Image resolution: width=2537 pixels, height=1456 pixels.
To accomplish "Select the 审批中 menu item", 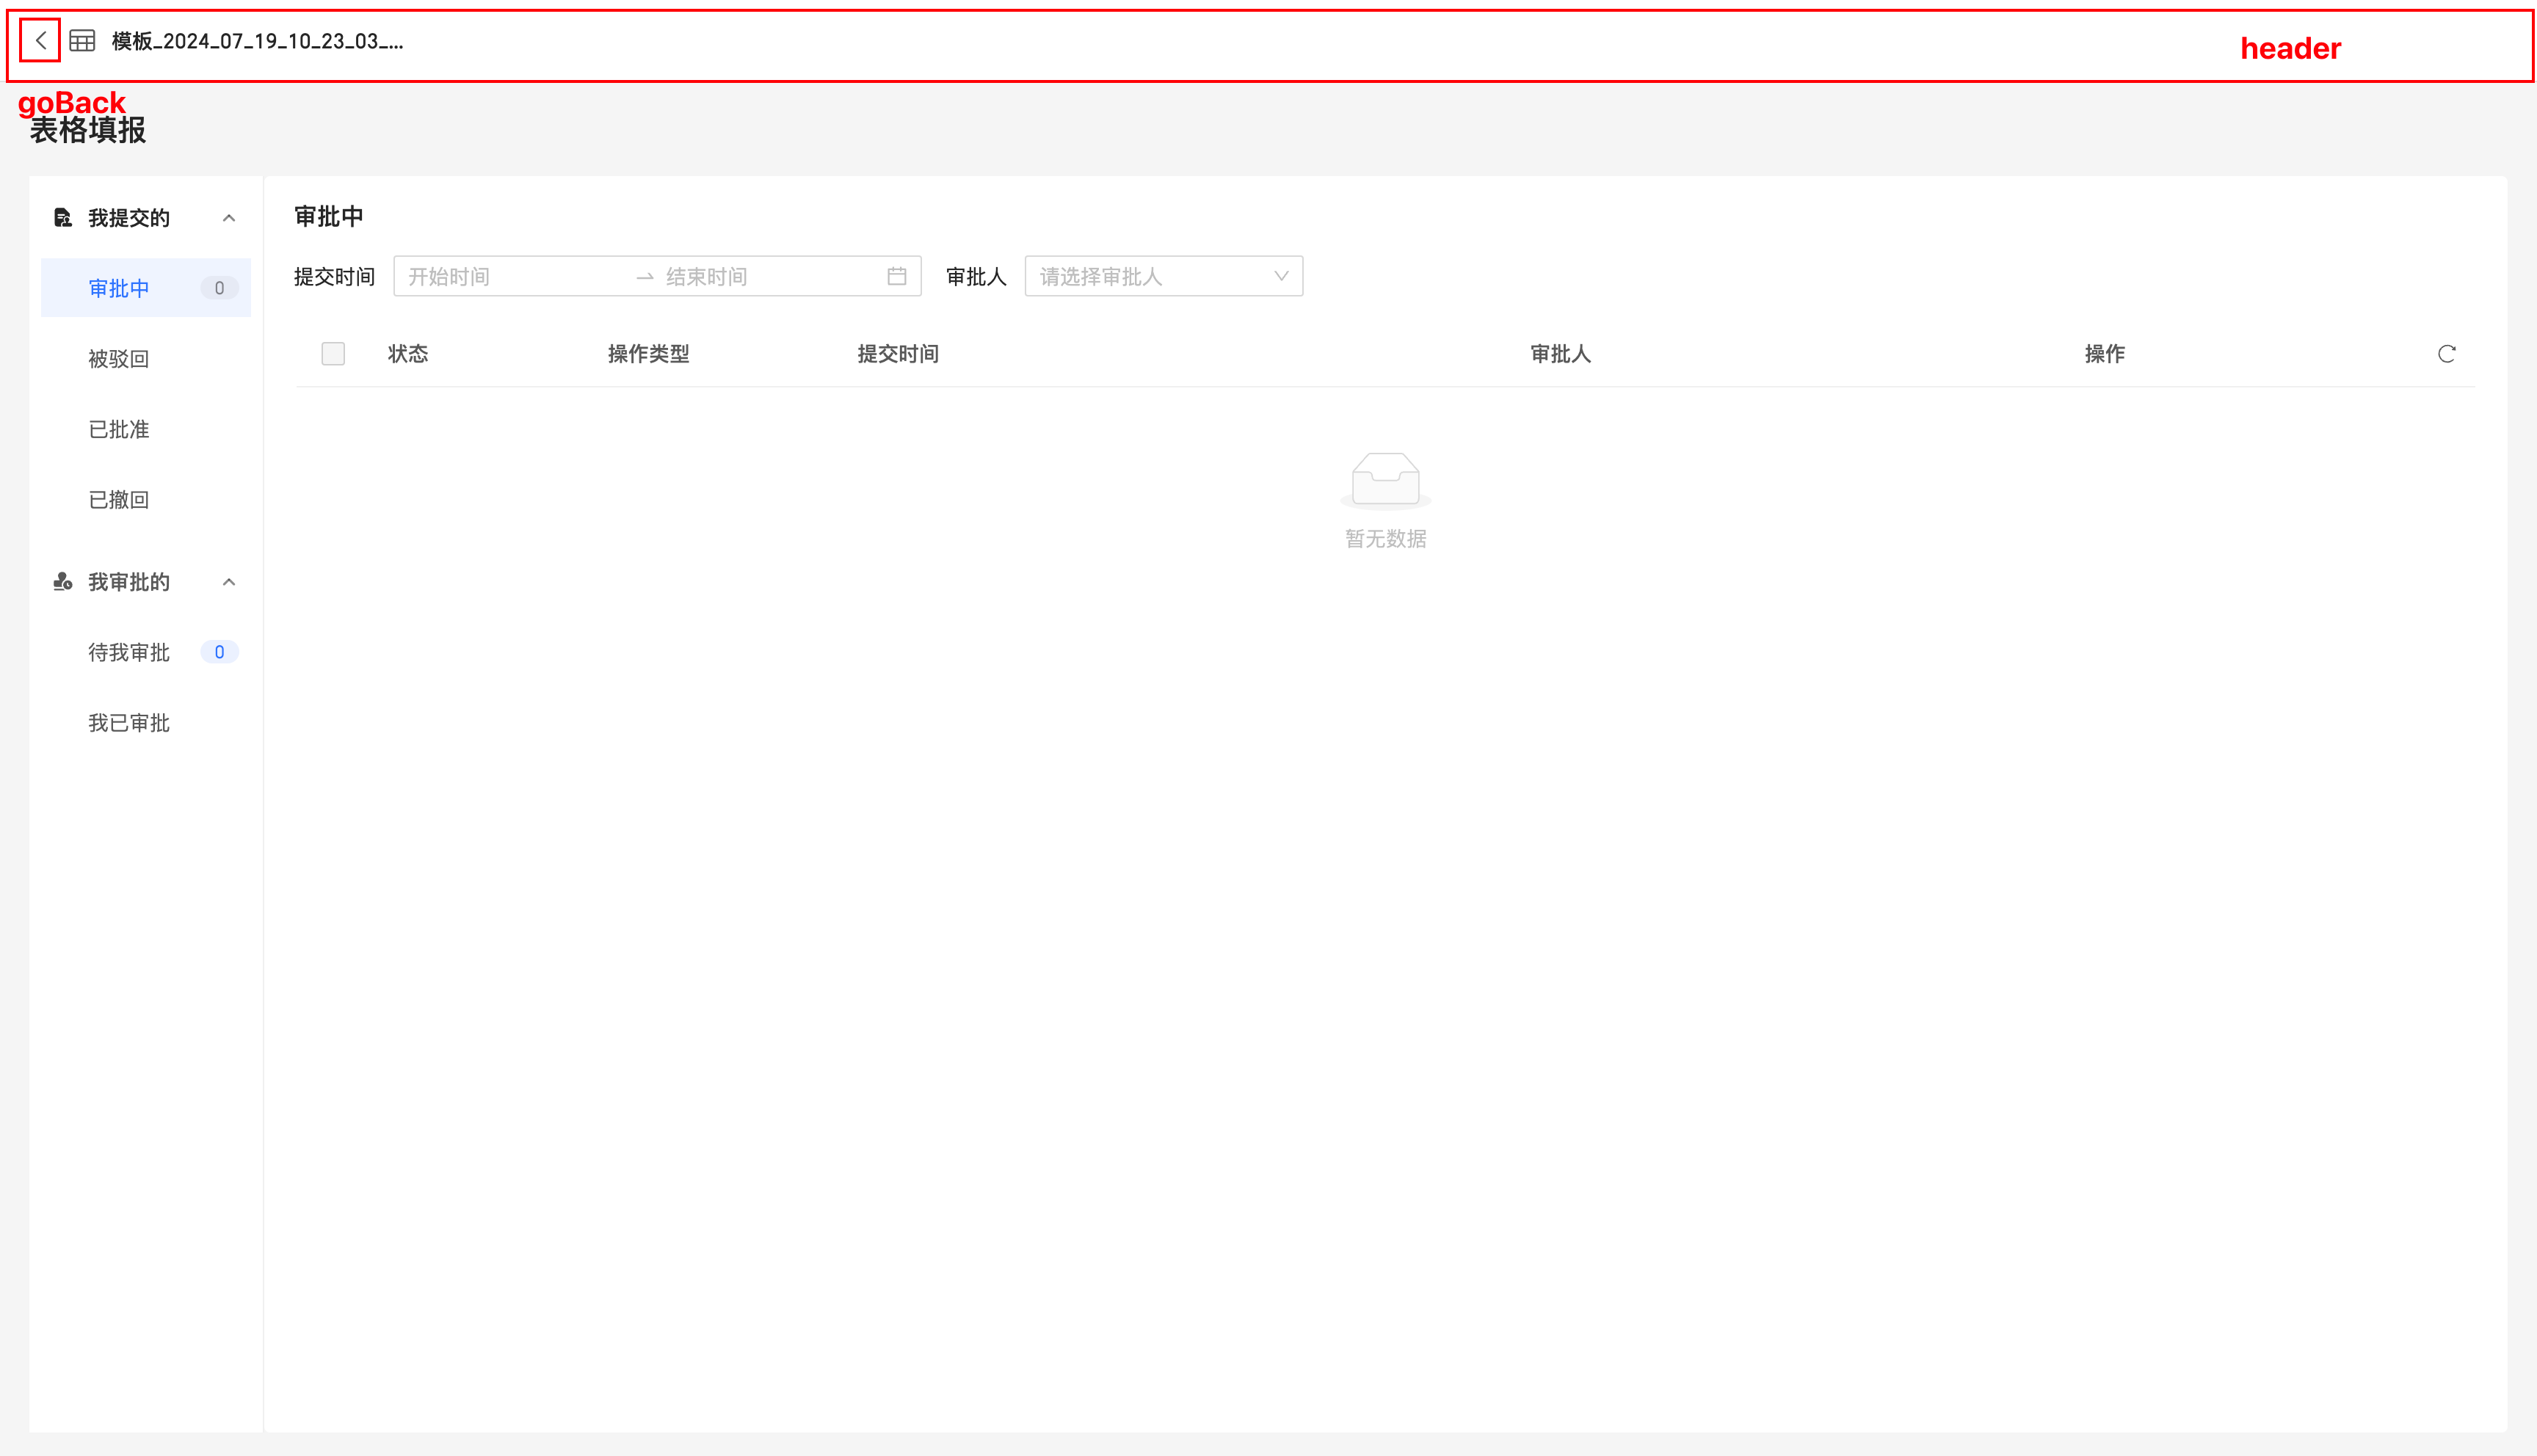I will 146,288.
